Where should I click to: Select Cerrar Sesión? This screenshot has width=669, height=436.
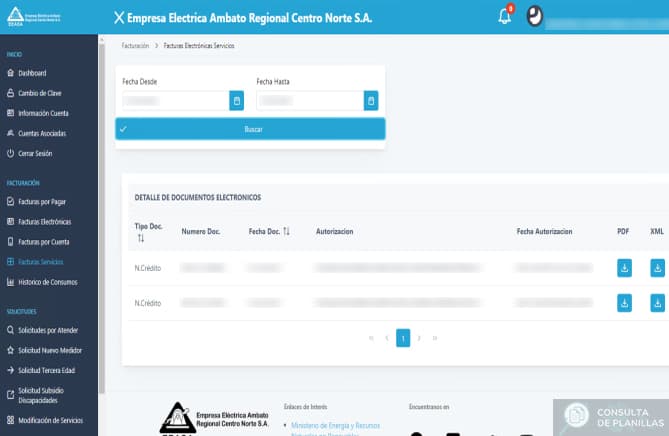(29, 153)
